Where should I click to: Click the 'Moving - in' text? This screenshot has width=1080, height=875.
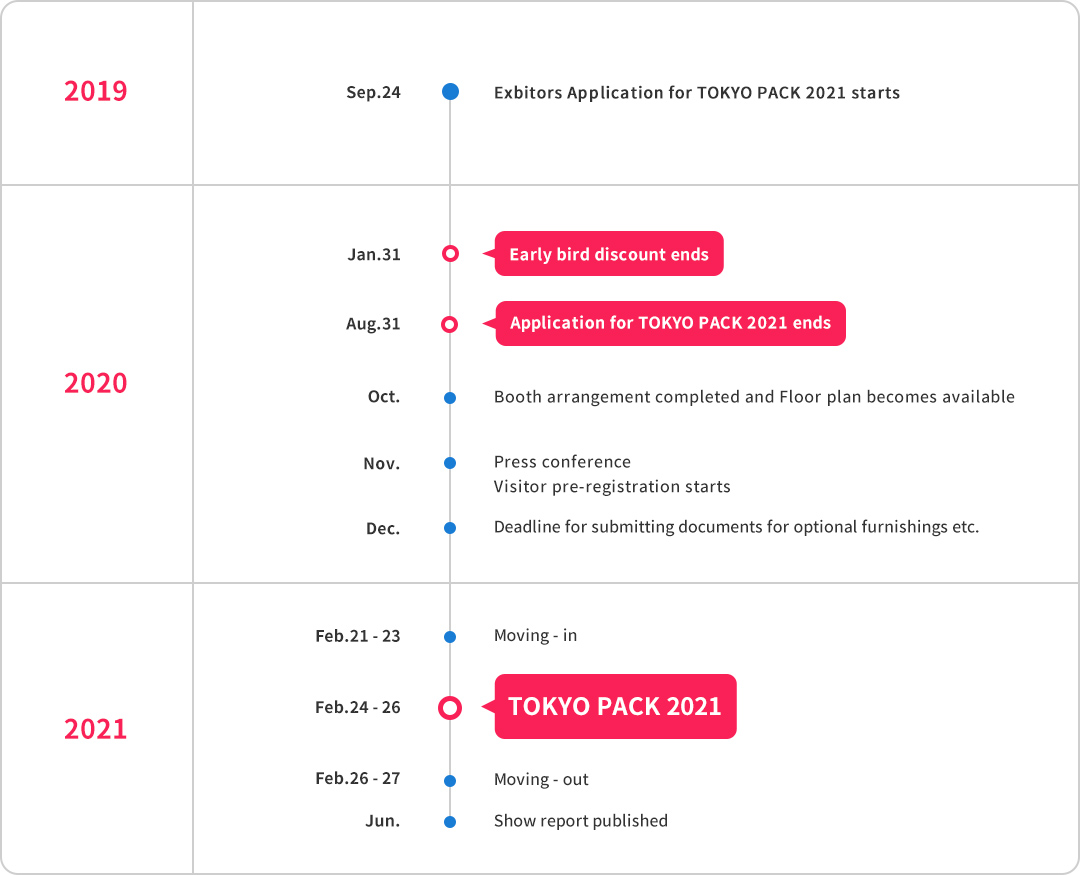[535, 635]
